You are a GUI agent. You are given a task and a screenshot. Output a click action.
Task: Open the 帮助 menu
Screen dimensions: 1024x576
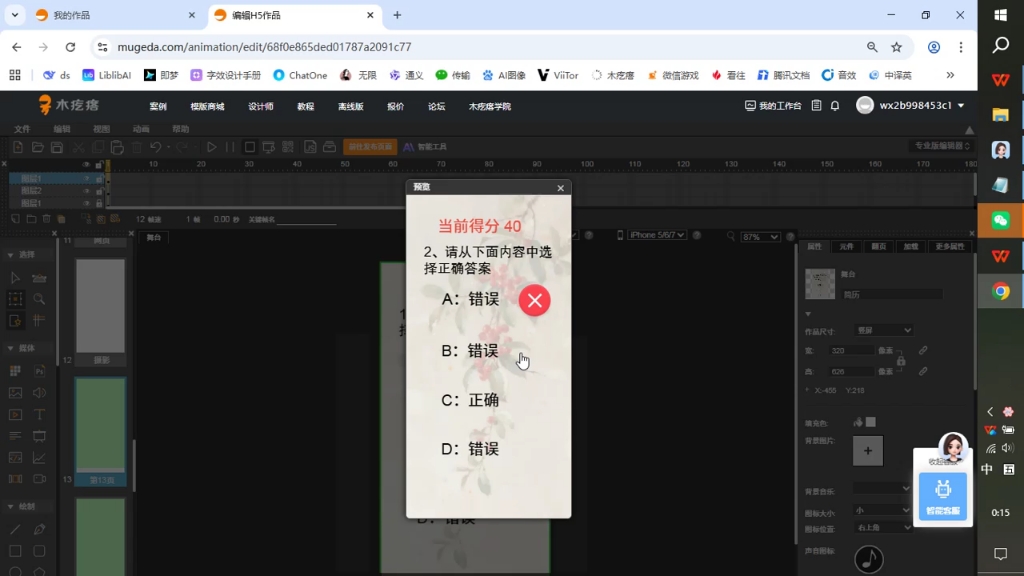(180, 129)
